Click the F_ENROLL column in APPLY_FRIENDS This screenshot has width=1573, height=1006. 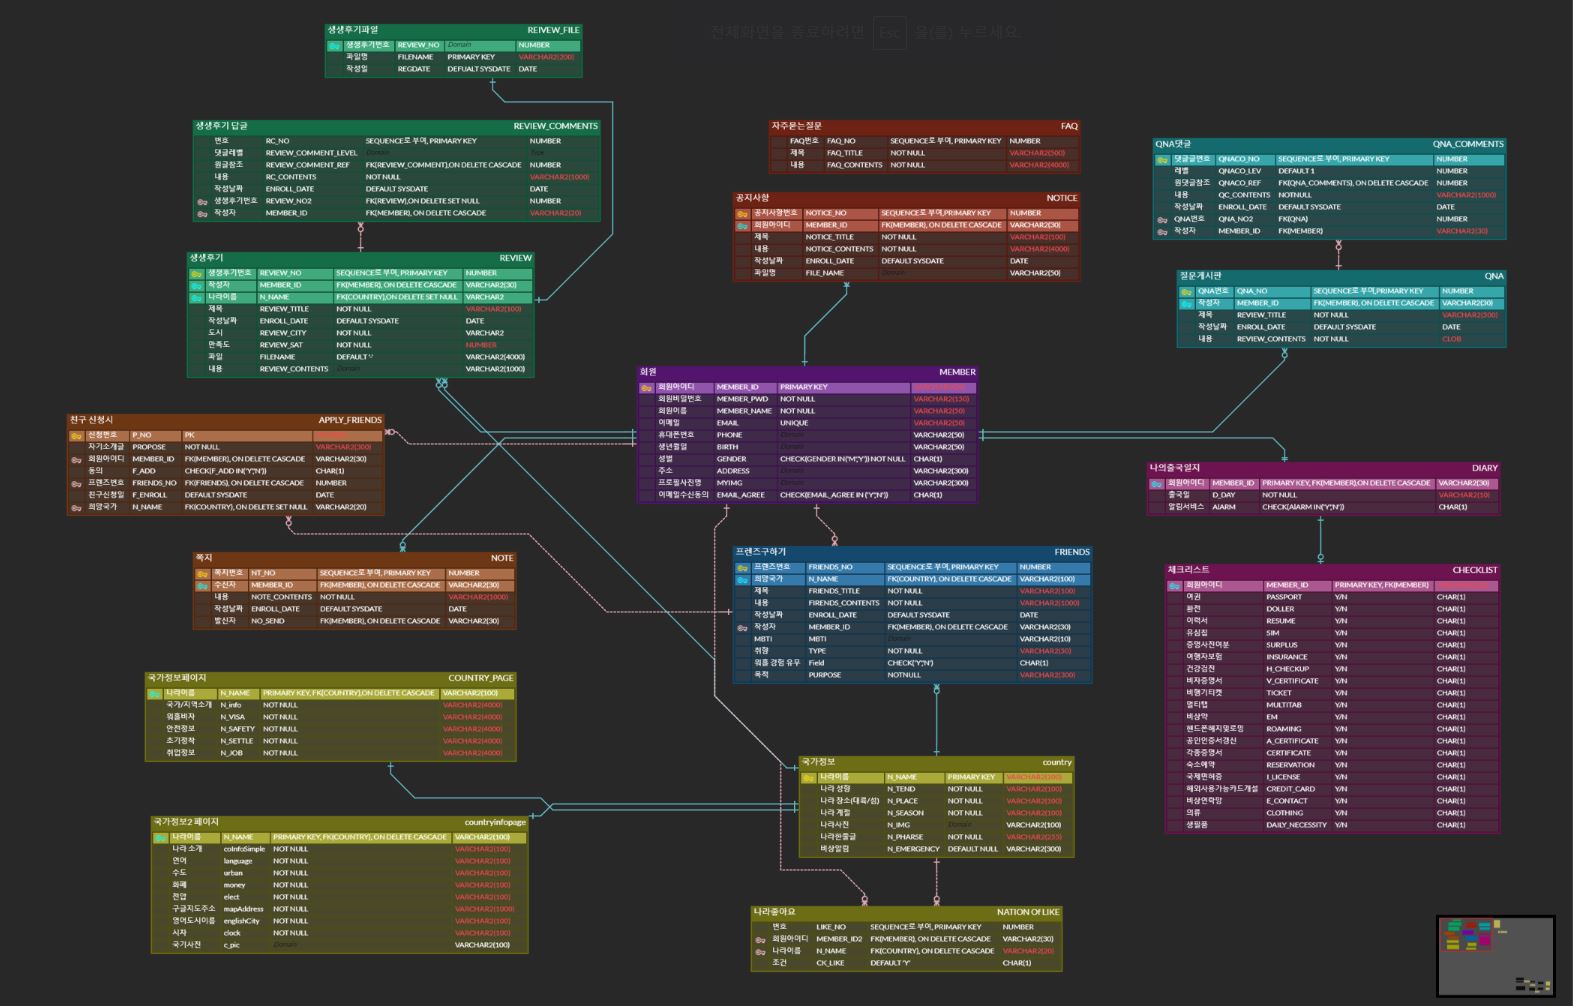(x=149, y=495)
